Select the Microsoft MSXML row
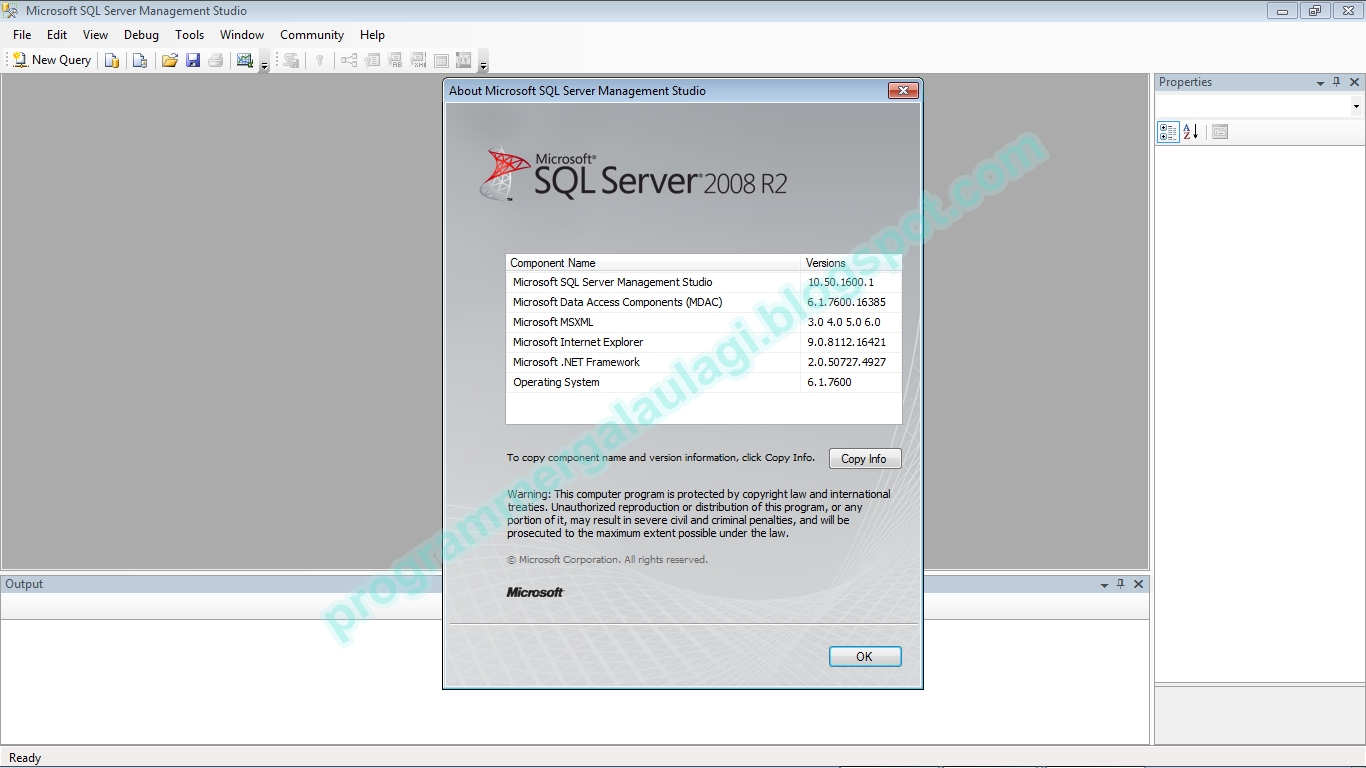 (x=704, y=322)
